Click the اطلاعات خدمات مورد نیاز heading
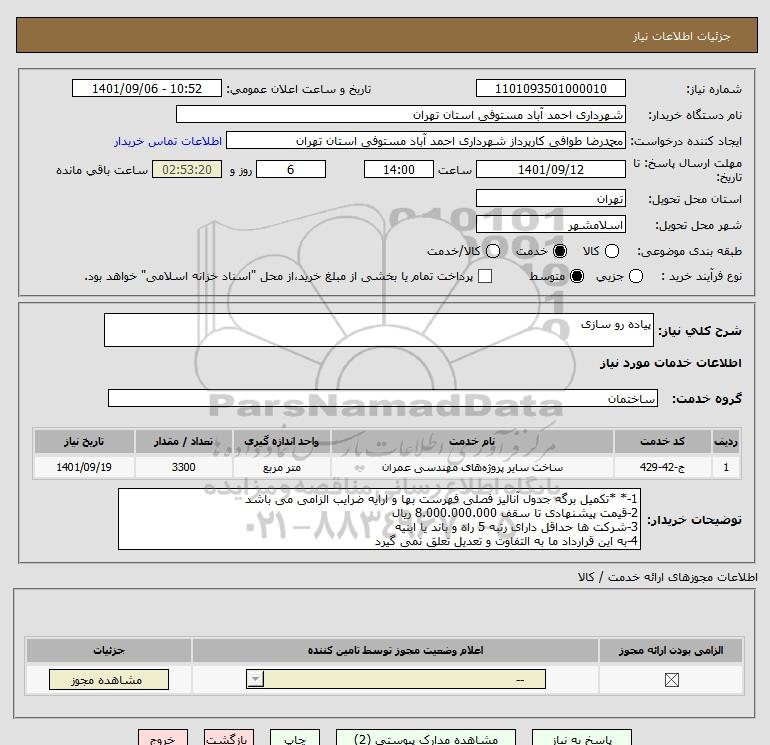The width and height of the screenshot is (770, 745). [x=671, y=363]
